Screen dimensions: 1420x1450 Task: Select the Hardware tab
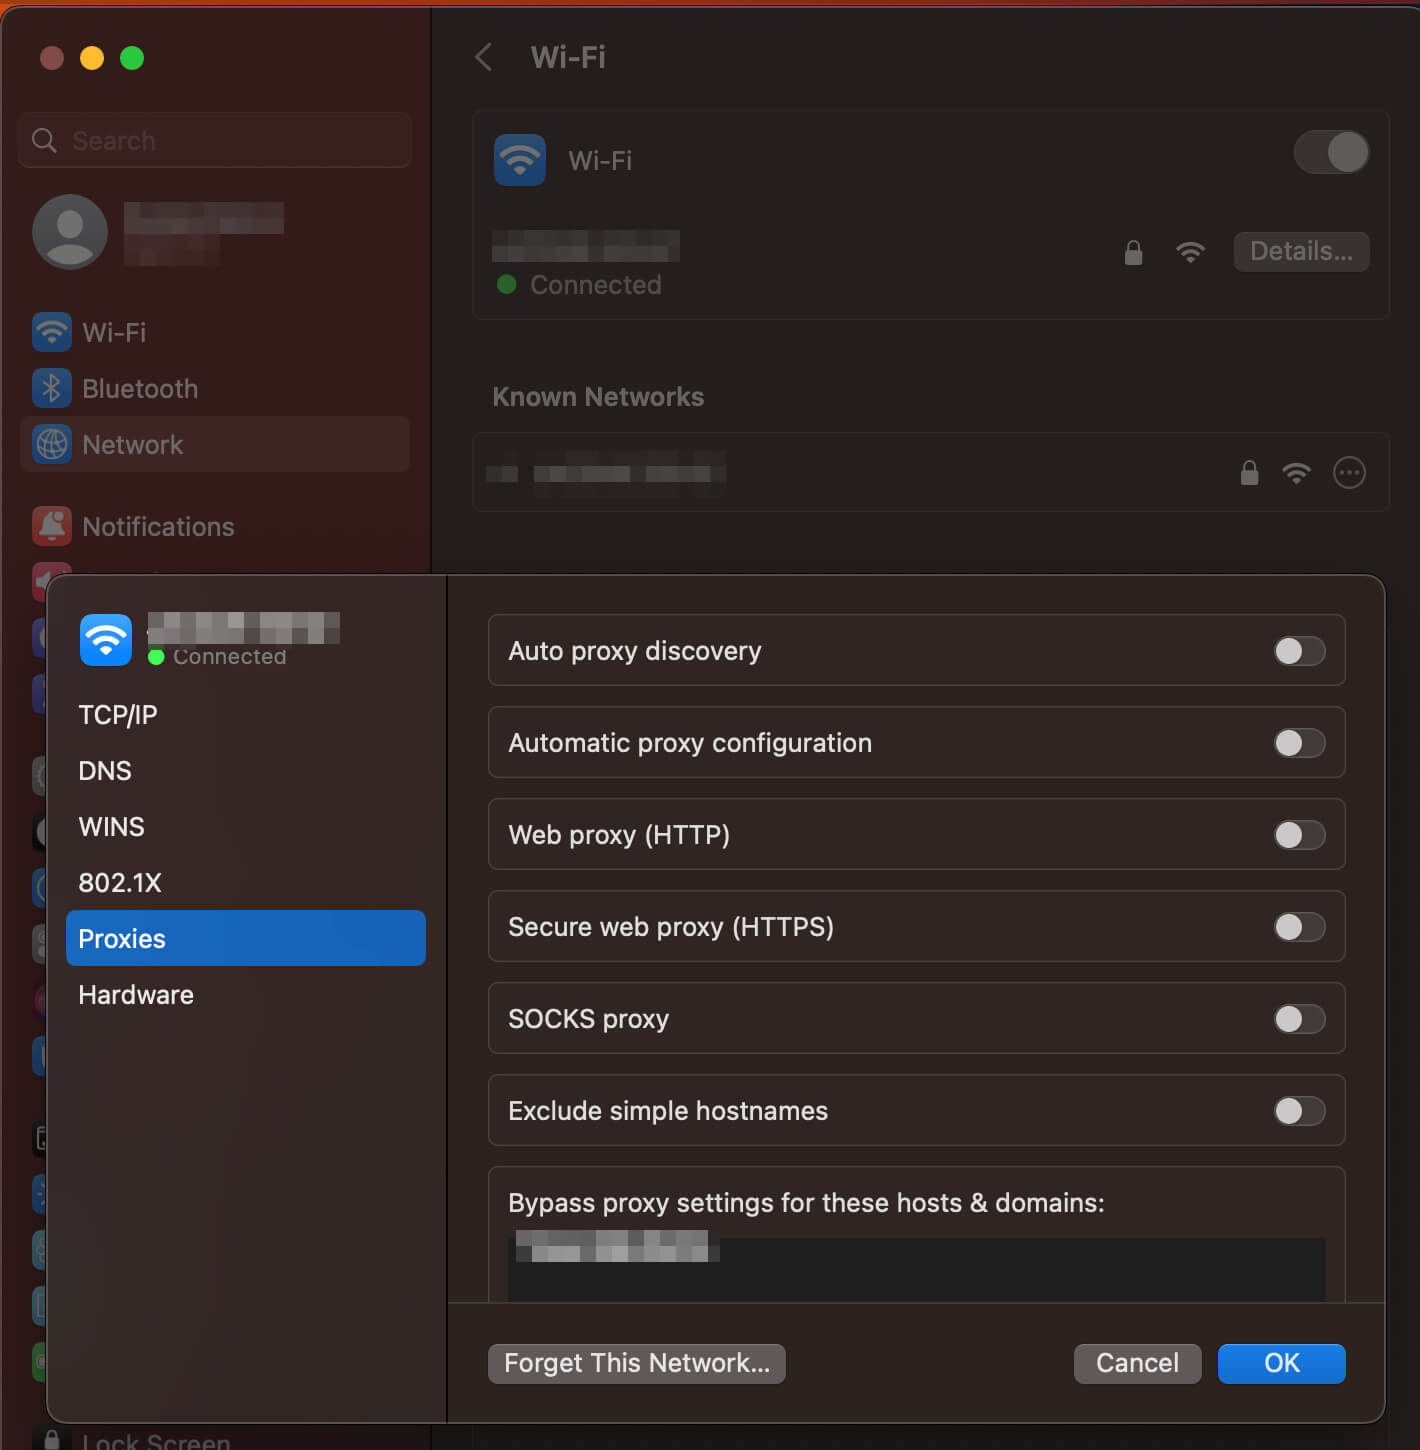coord(135,994)
